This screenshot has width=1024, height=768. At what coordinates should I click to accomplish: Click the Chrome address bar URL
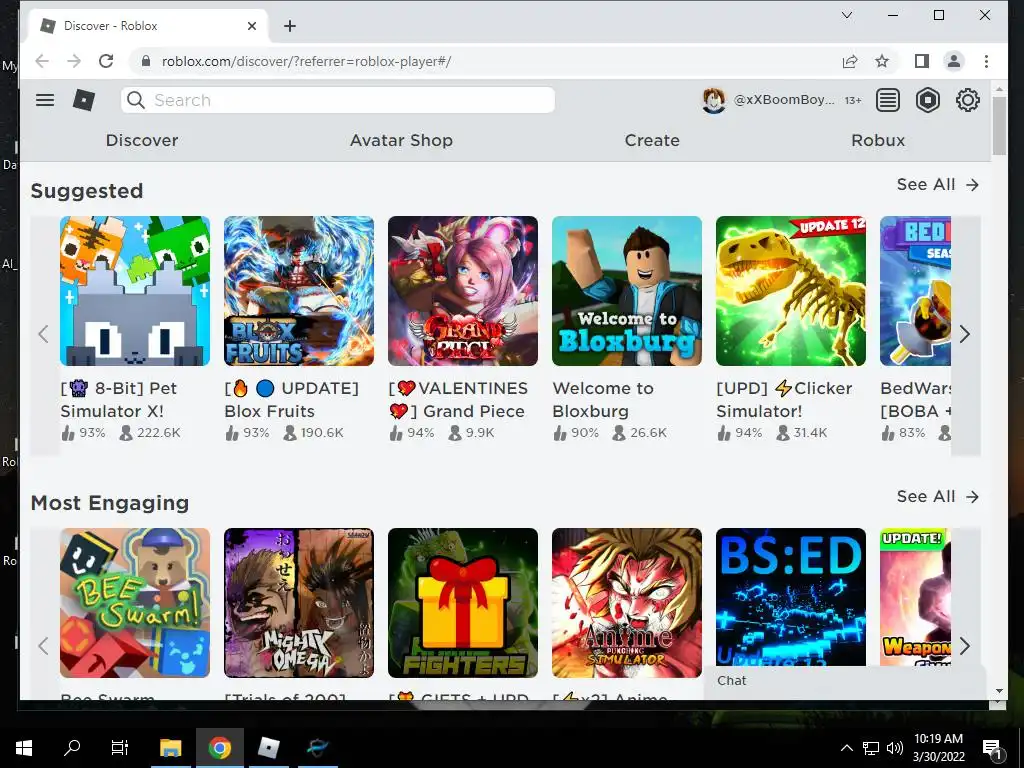306,61
